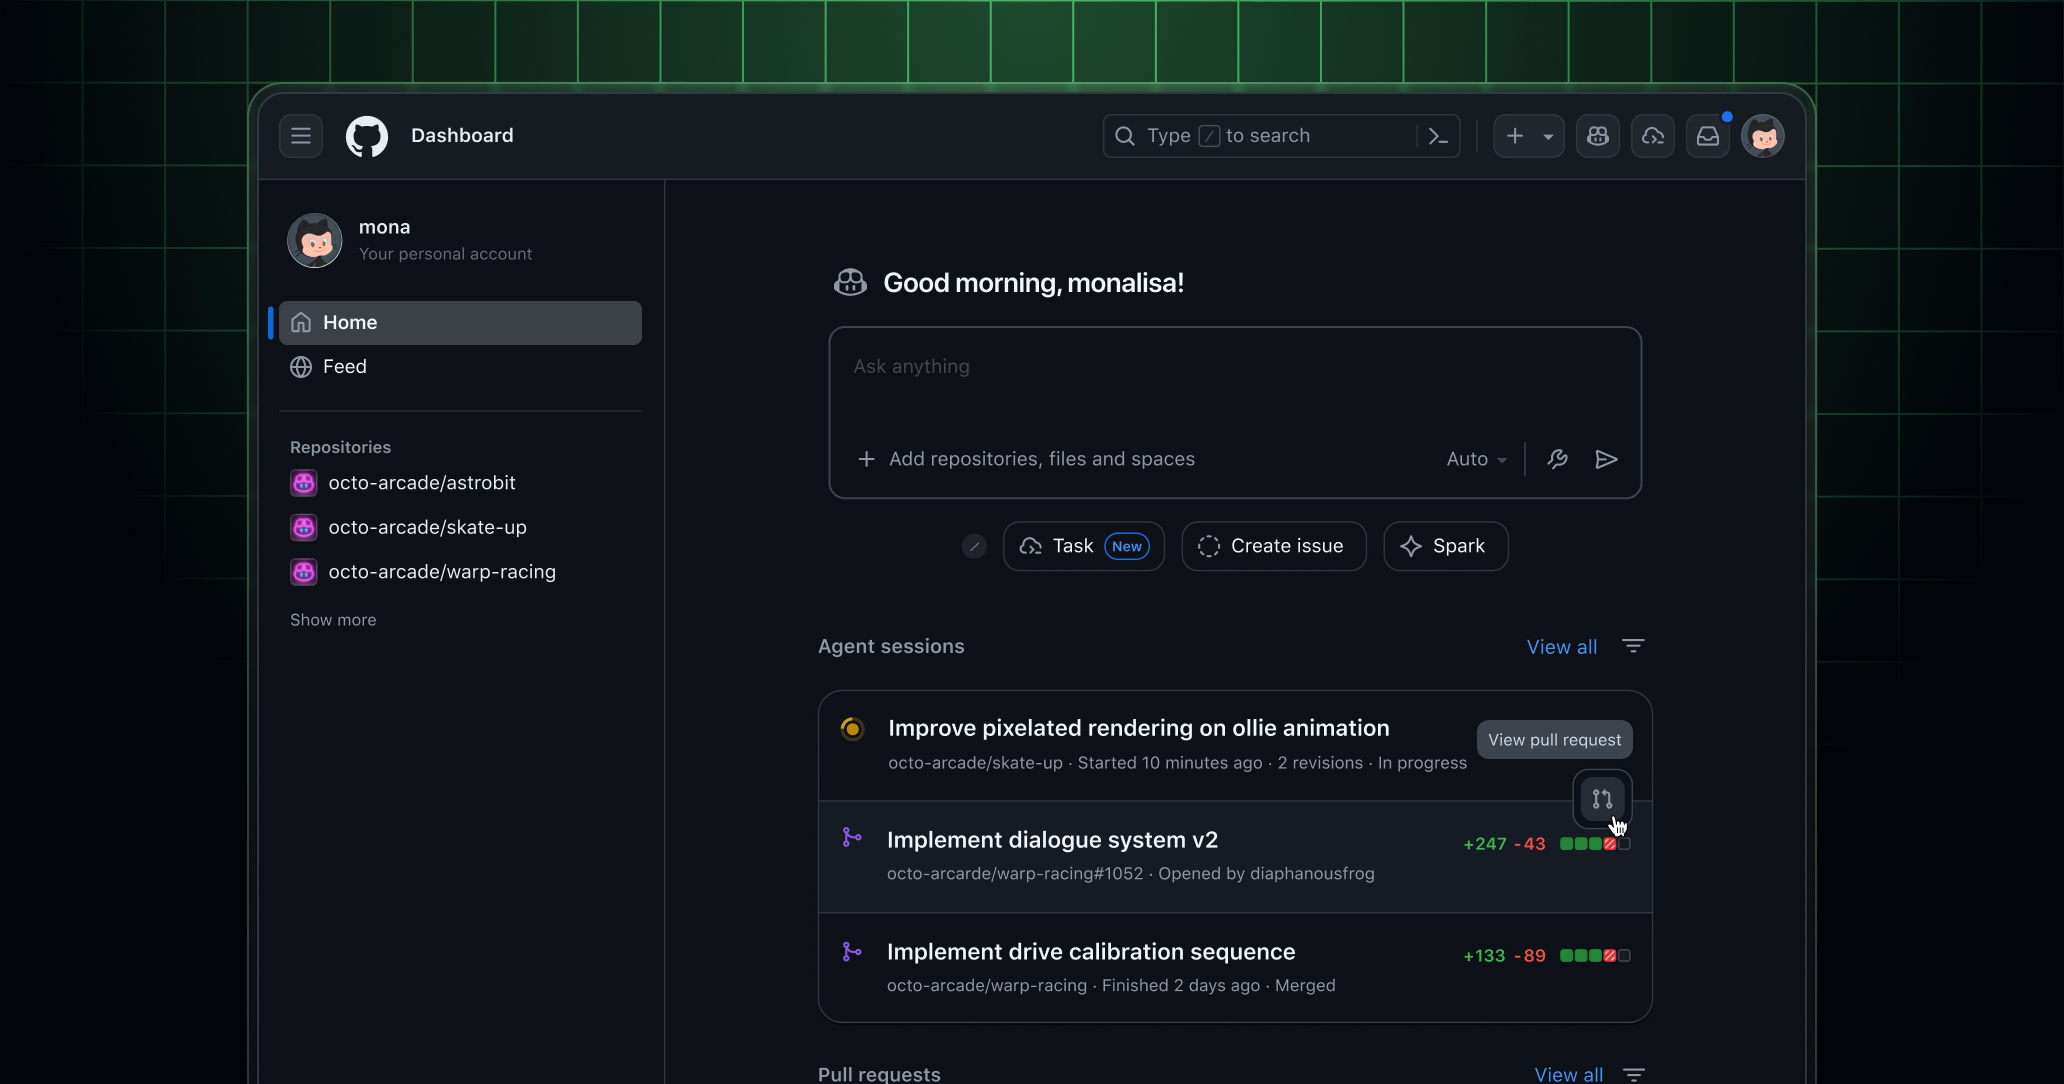Viewport: 2064px width, 1084px height.
Task: Open View all agent sessions link
Action: tap(1562, 647)
